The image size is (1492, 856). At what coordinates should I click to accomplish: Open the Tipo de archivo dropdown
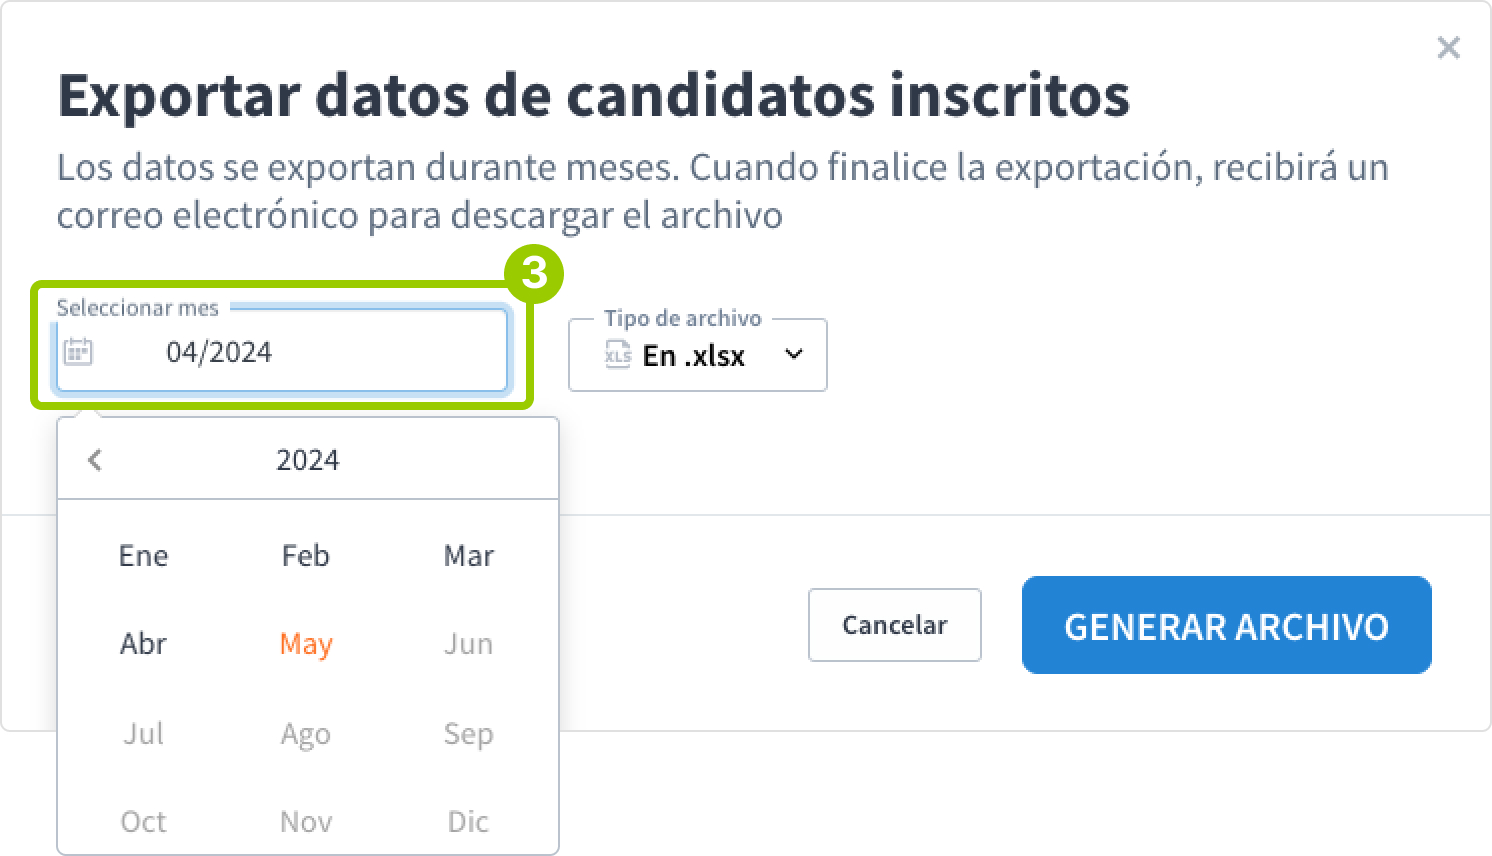pos(793,354)
